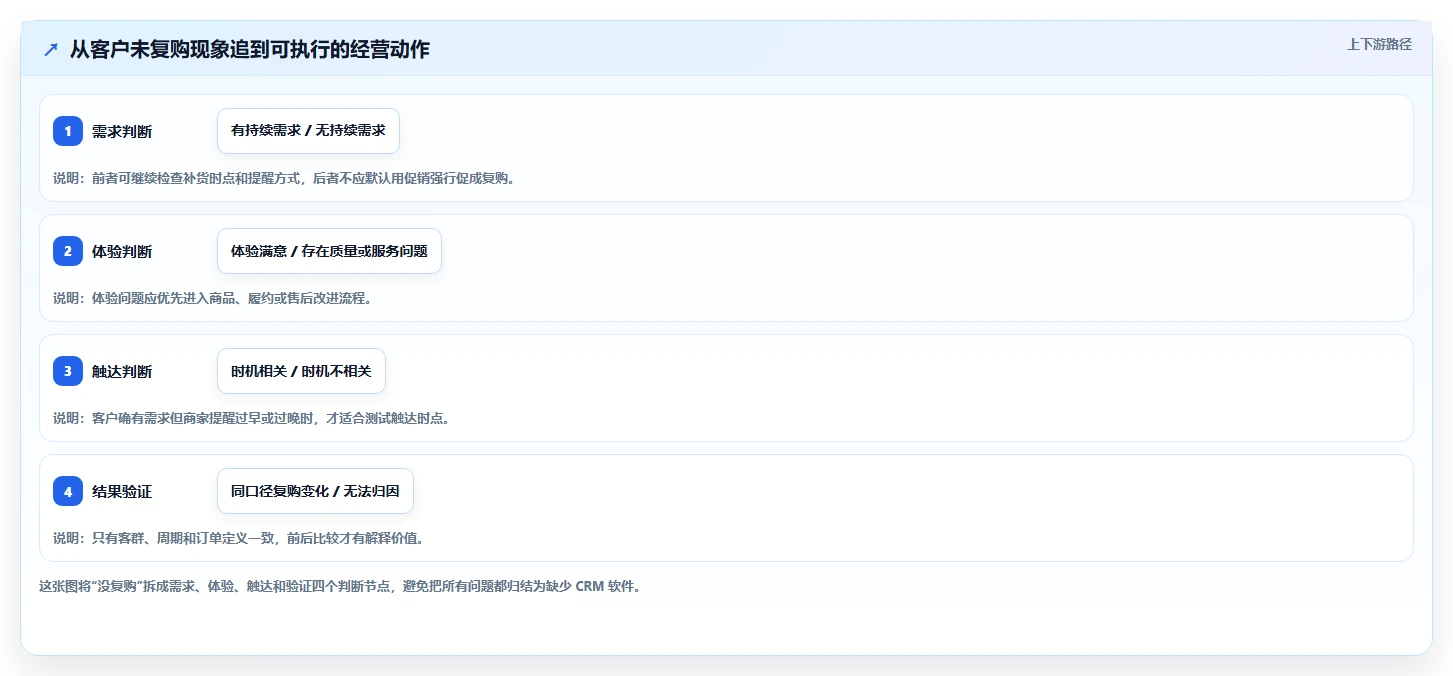Click the 结果验证 step label

tap(122, 491)
